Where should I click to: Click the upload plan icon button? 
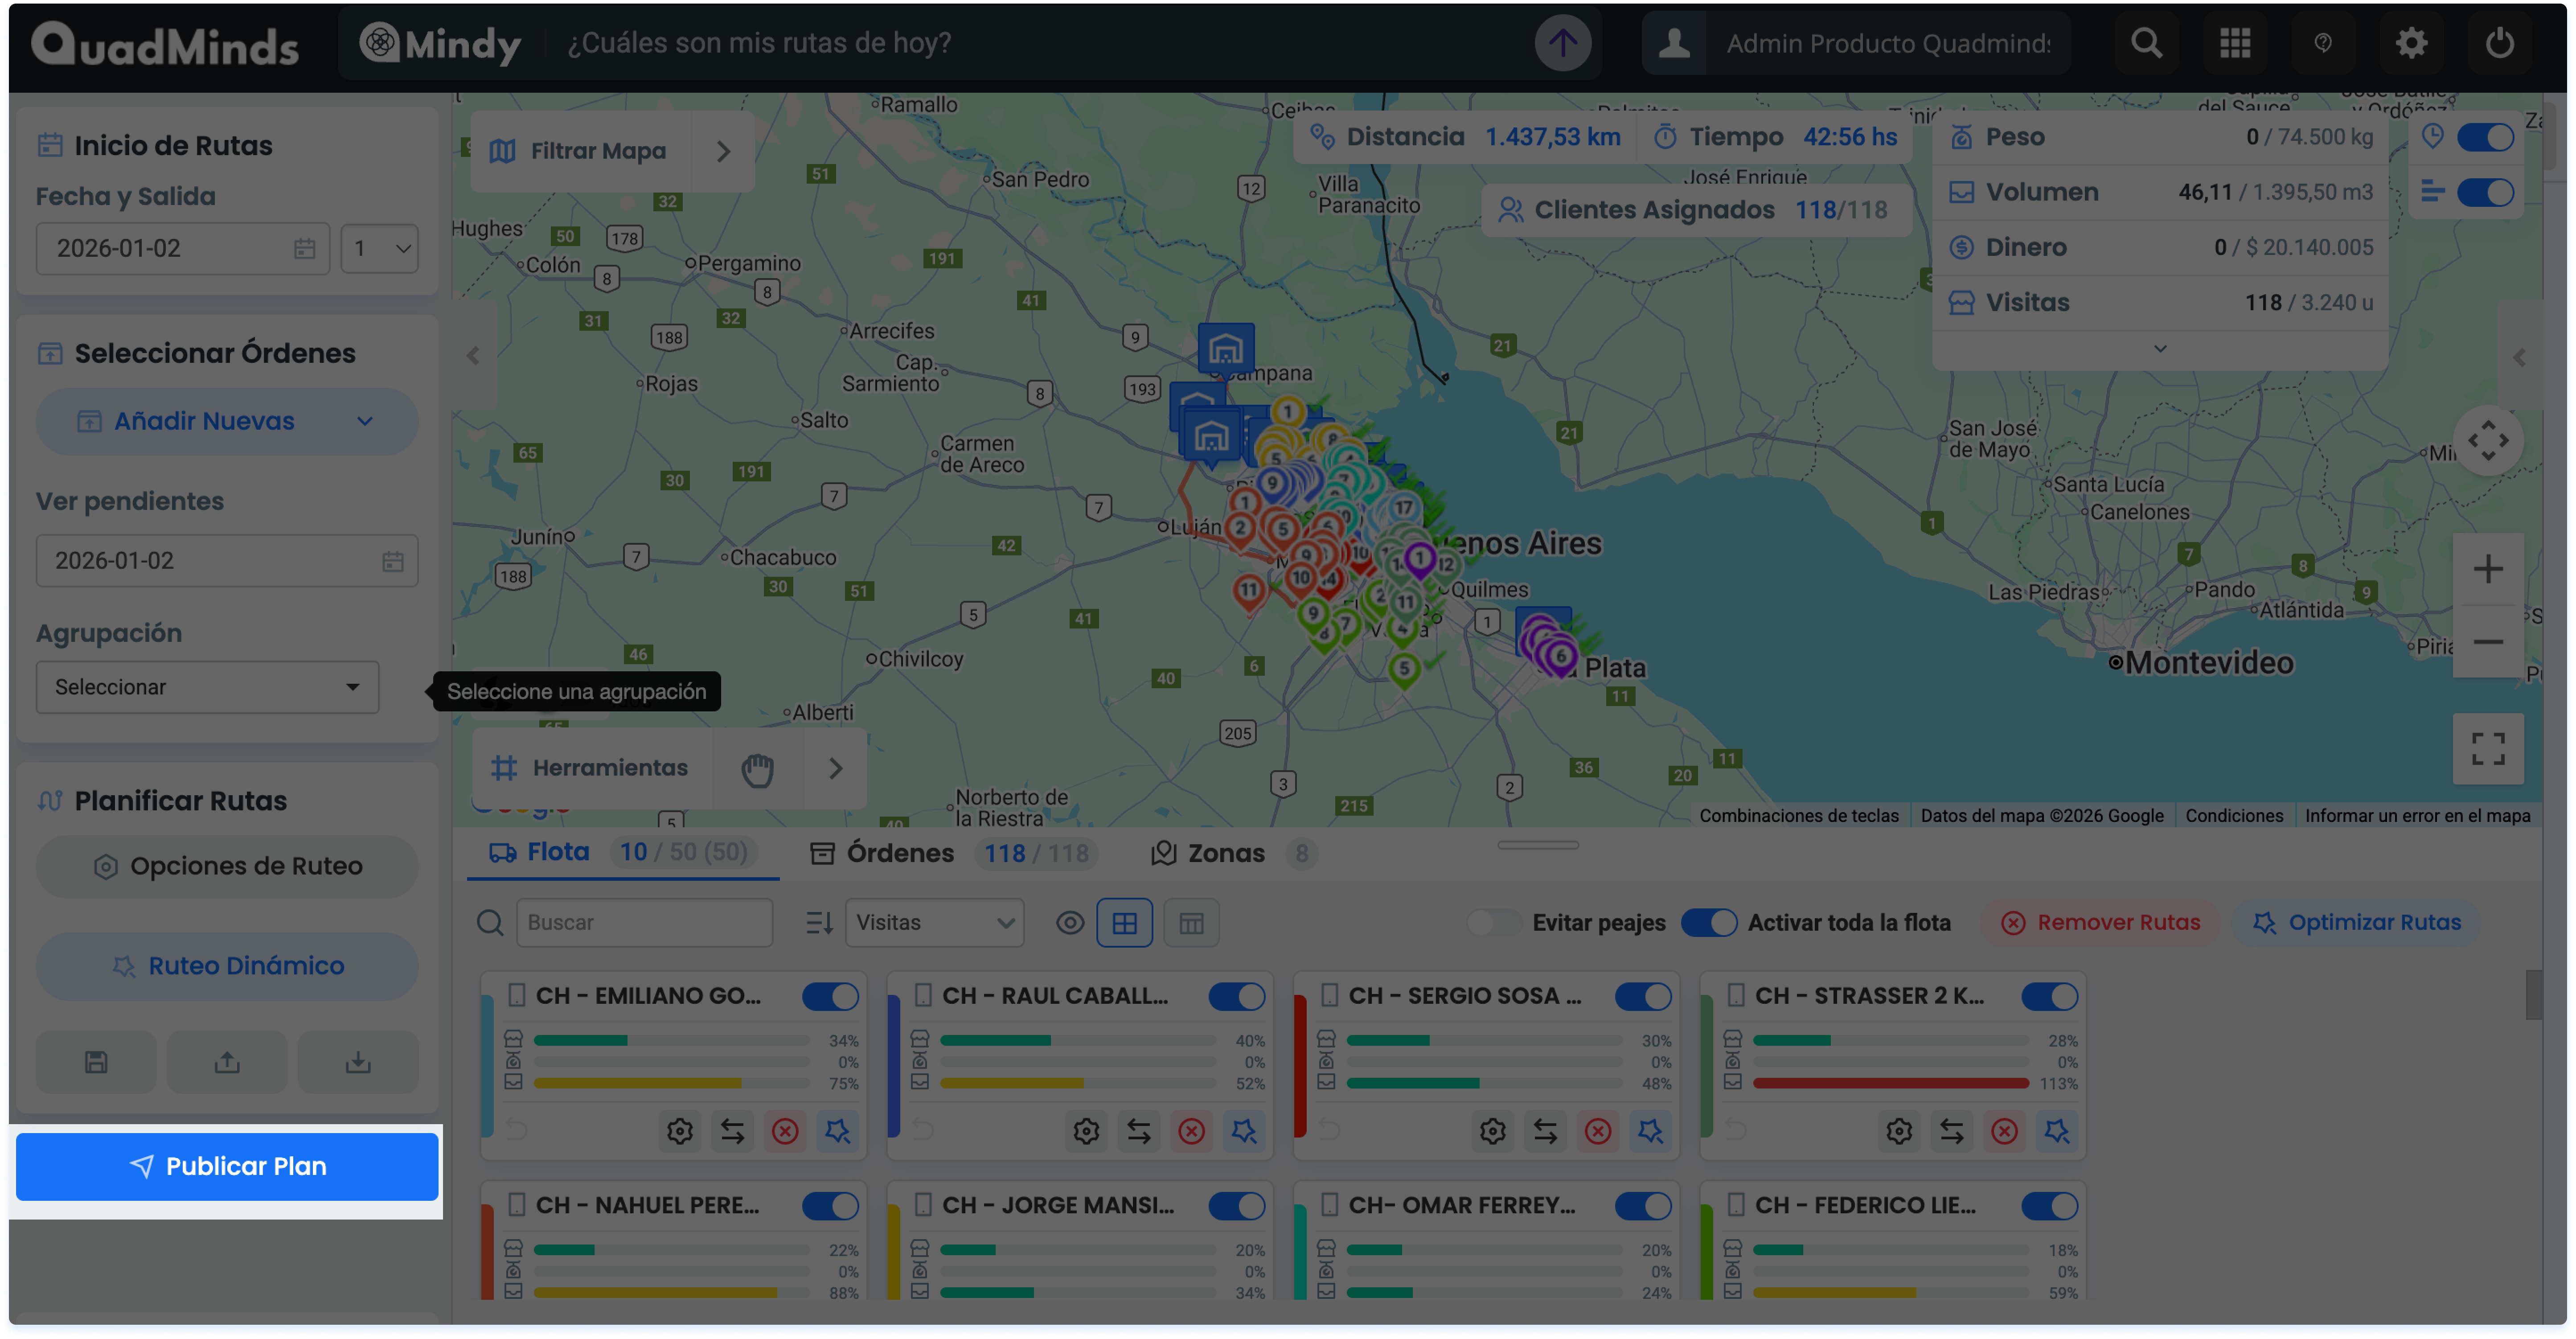click(x=227, y=1062)
